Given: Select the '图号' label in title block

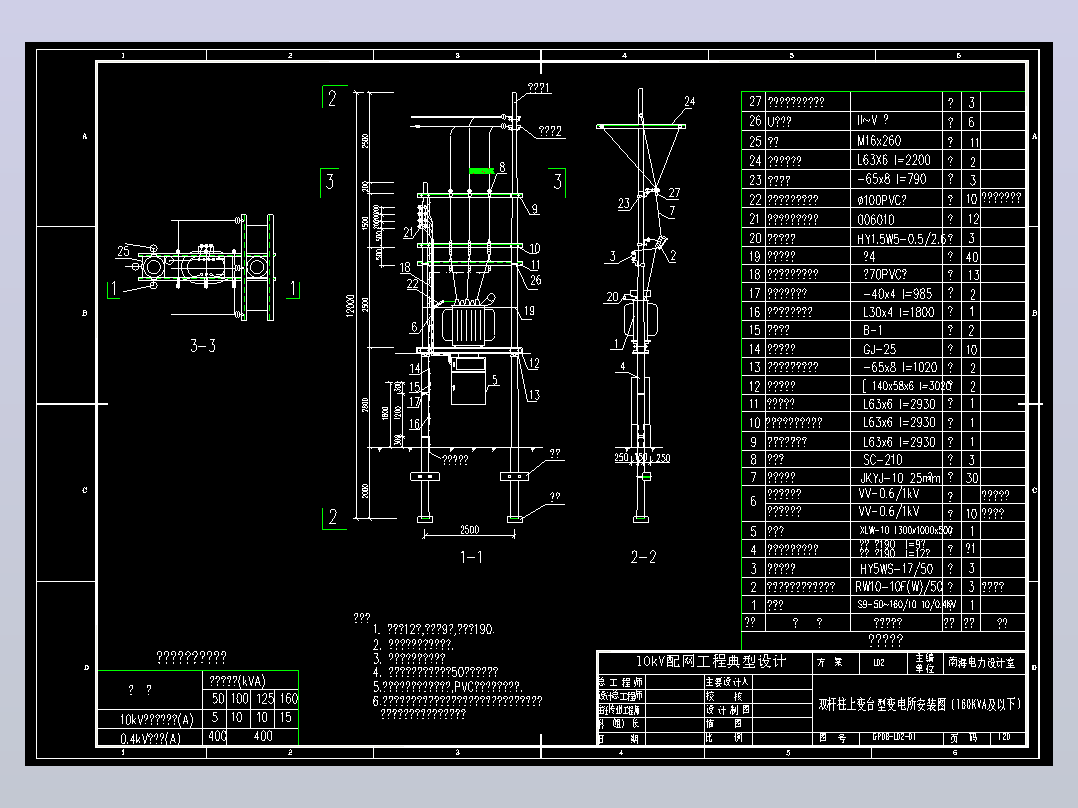Looking at the screenshot, I should 833,738.
